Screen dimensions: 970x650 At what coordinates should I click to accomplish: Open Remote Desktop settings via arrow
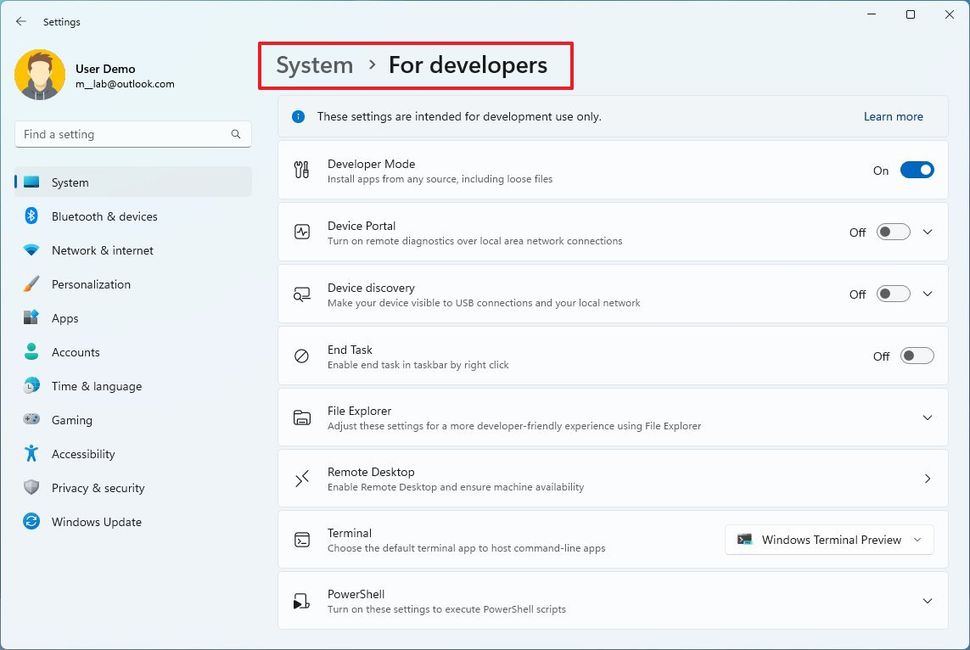tap(927, 479)
